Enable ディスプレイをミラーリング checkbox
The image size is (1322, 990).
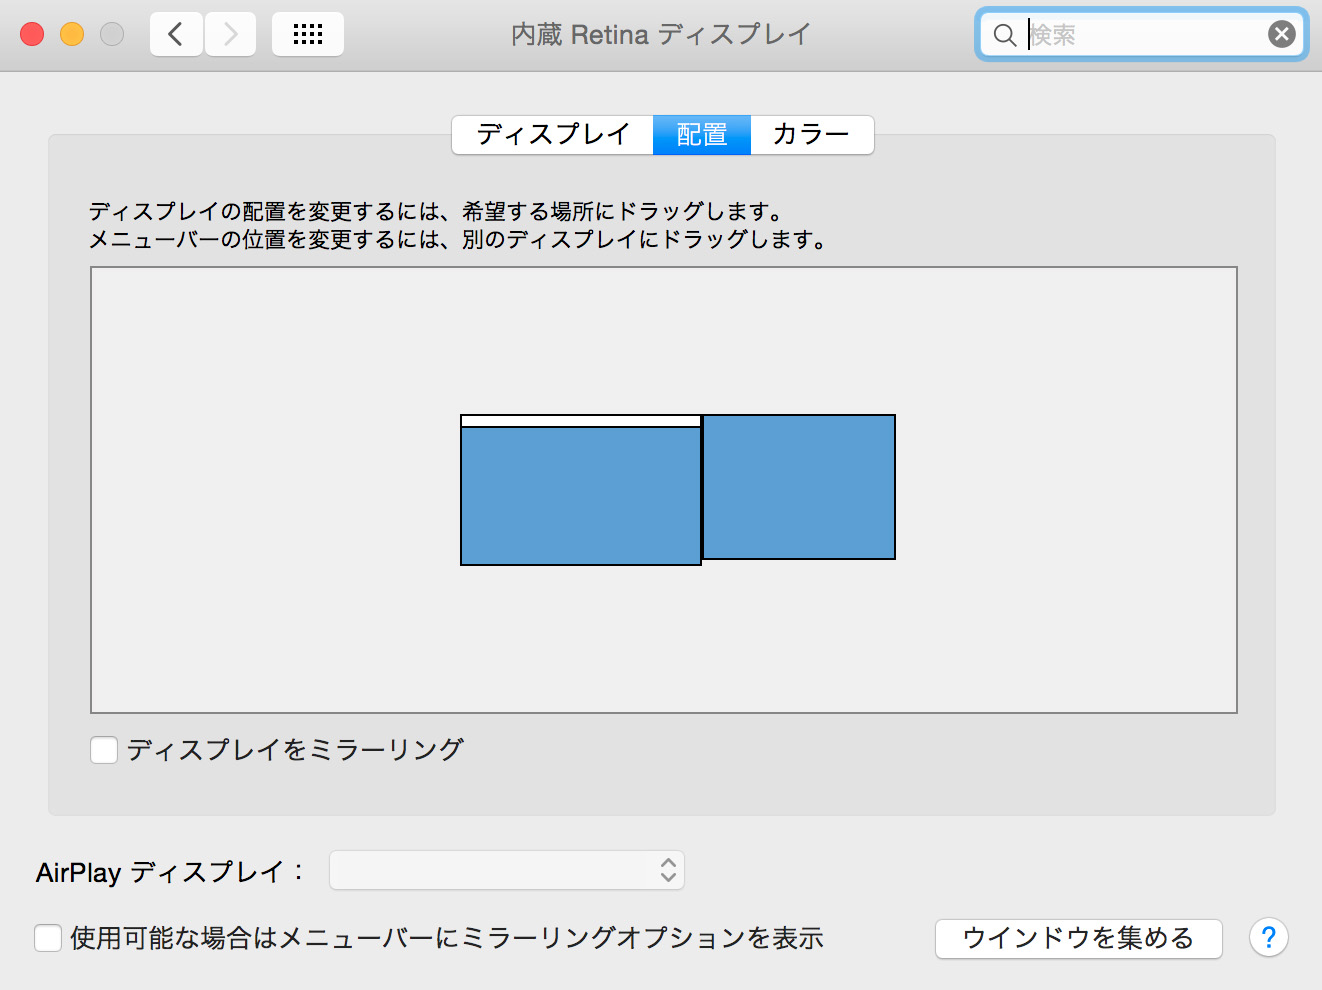104,749
